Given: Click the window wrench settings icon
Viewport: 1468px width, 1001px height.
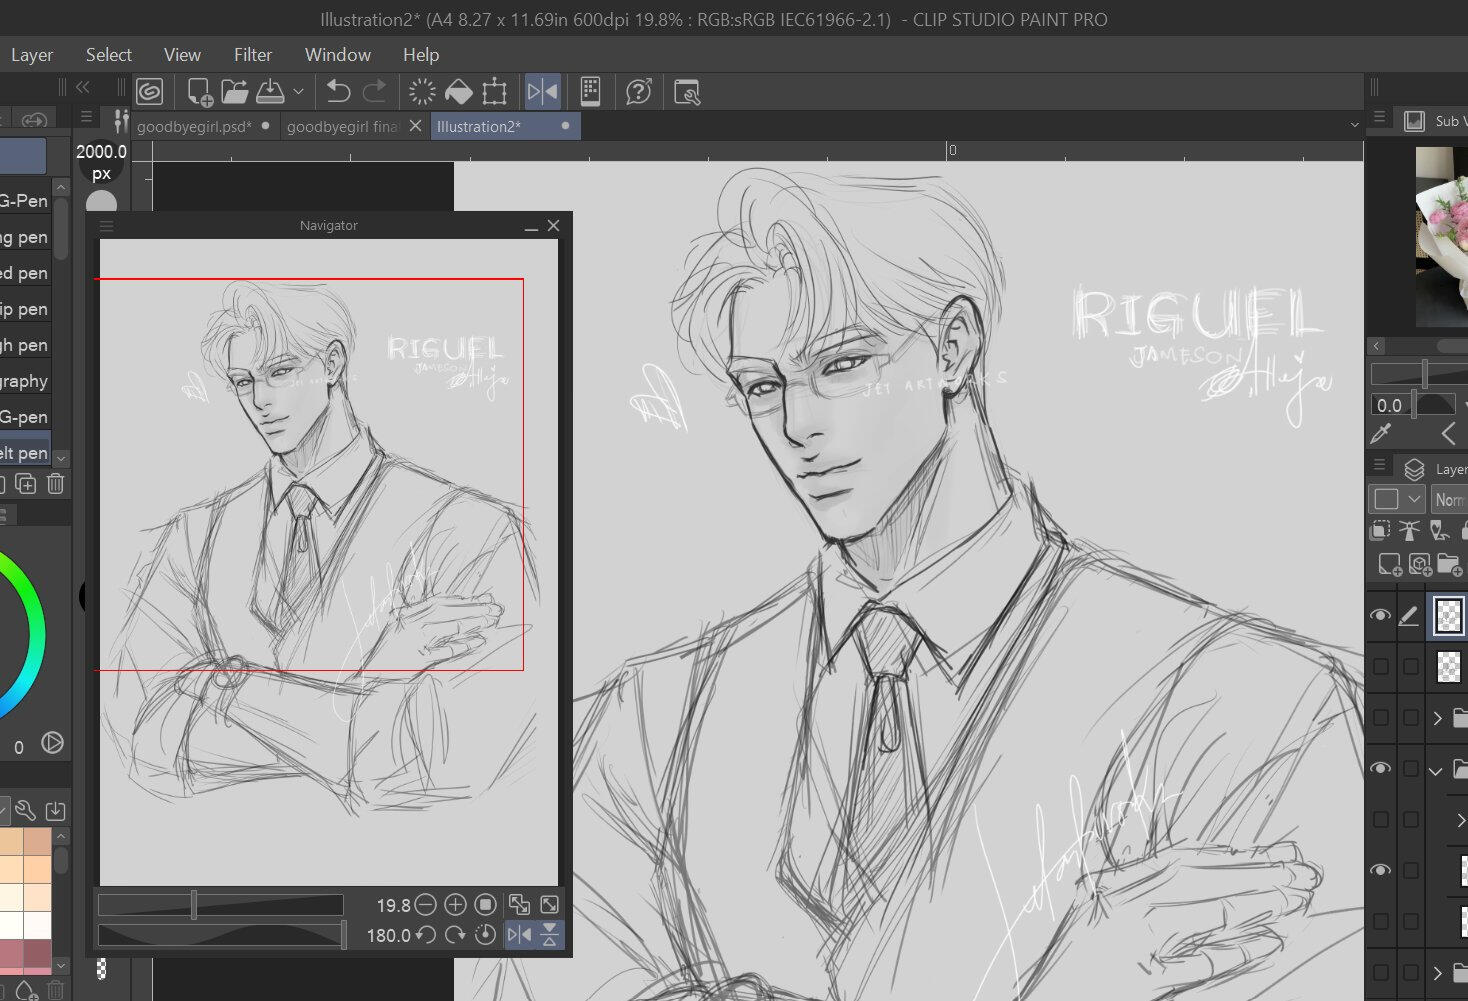Looking at the screenshot, I should tap(687, 92).
